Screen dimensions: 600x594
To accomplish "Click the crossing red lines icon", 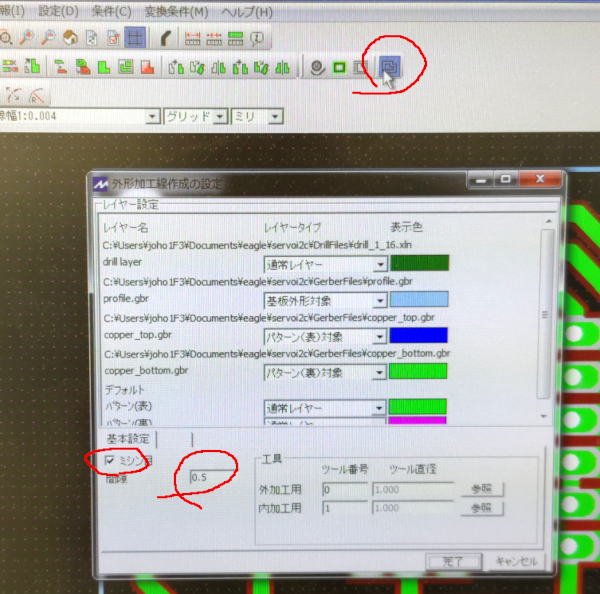I will [x=14, y=95].
